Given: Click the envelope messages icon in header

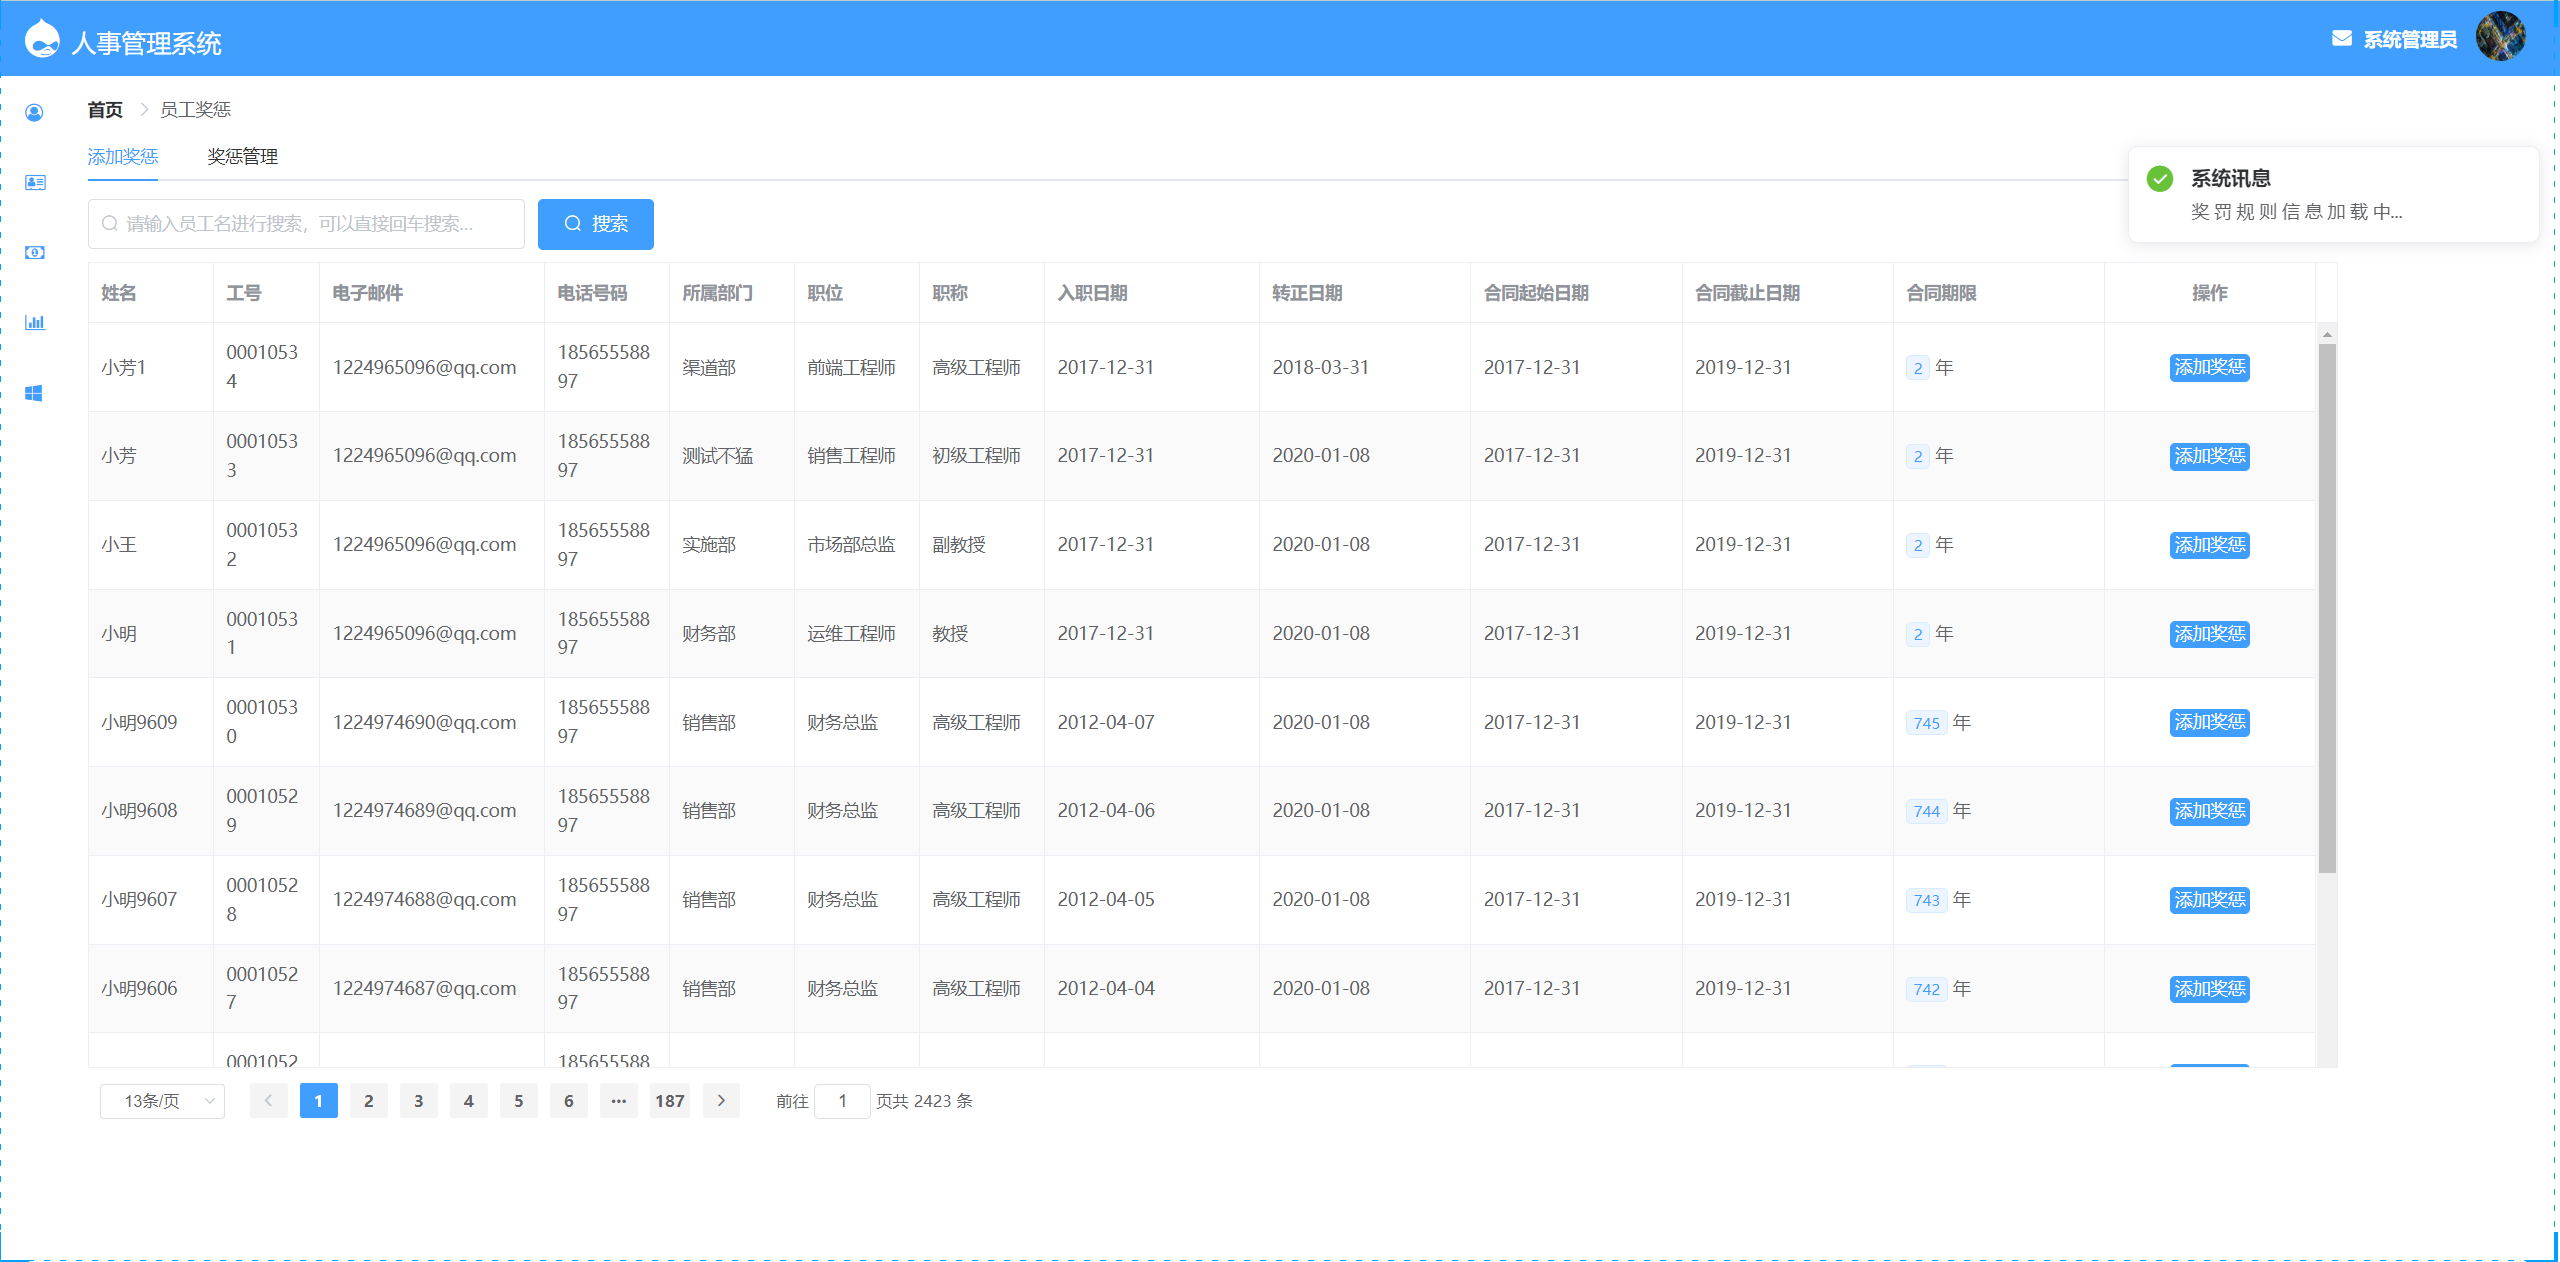Looking at the screenshot, I should click(x=2341, y=39).
